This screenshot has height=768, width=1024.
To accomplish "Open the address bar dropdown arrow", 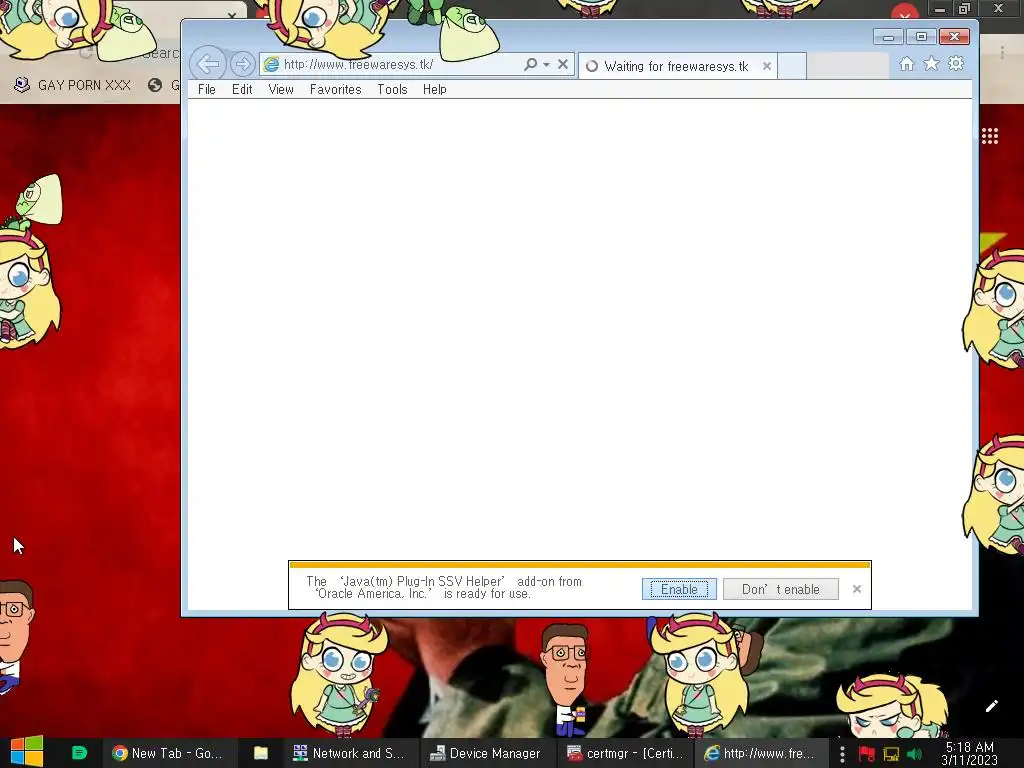I will pyautogui.click(x=546, y=64).
